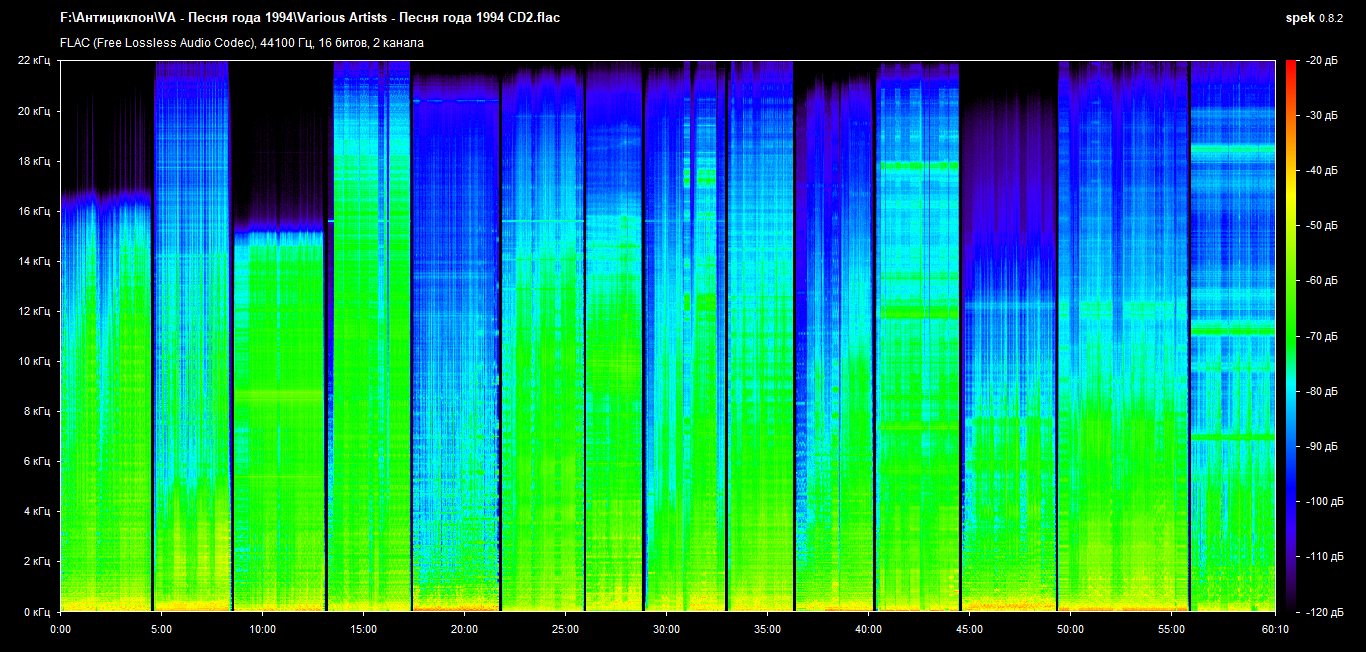The width and height of the screenshot is (1366, 652).
Task: Click the 4 кГц frequency label
Action: (38, 511)
